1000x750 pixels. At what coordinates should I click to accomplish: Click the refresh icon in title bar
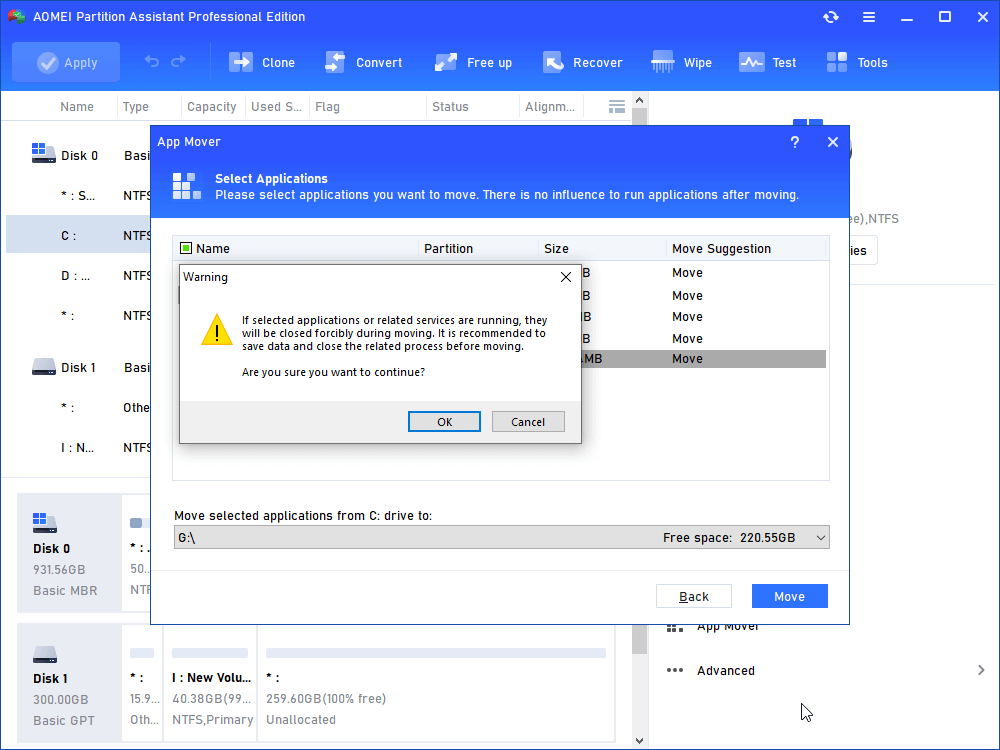pyautogui.click(x=830, y=17)
